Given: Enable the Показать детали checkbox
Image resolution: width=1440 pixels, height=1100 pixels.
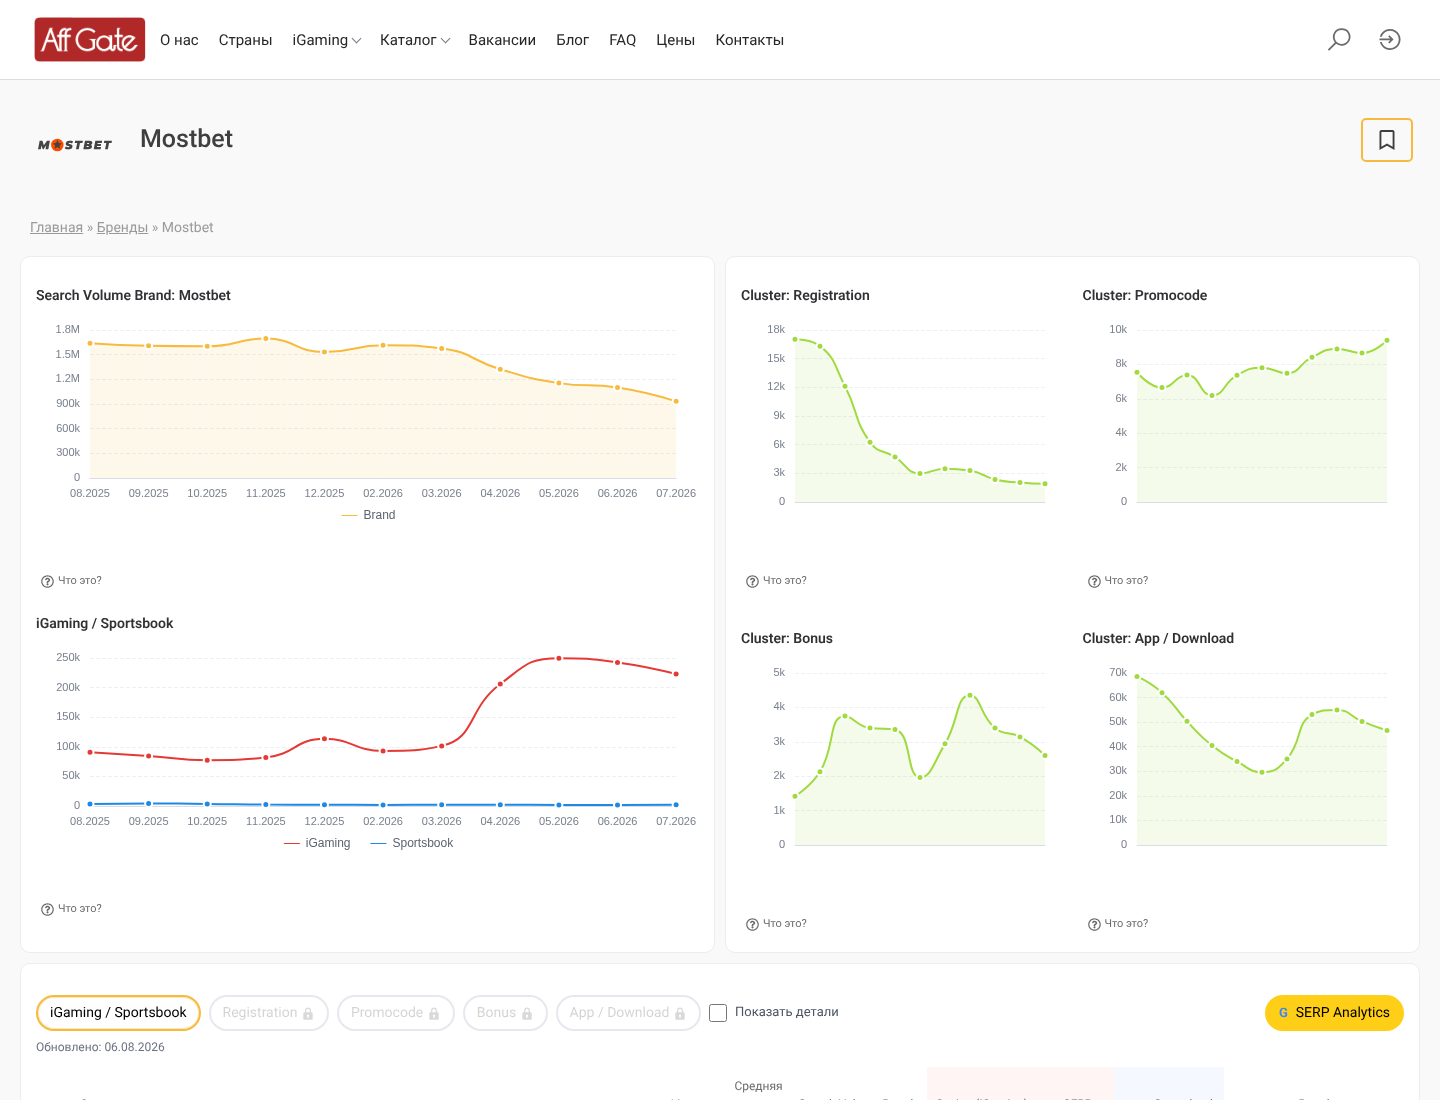Looking at the screenshot, I should 718,1013.
